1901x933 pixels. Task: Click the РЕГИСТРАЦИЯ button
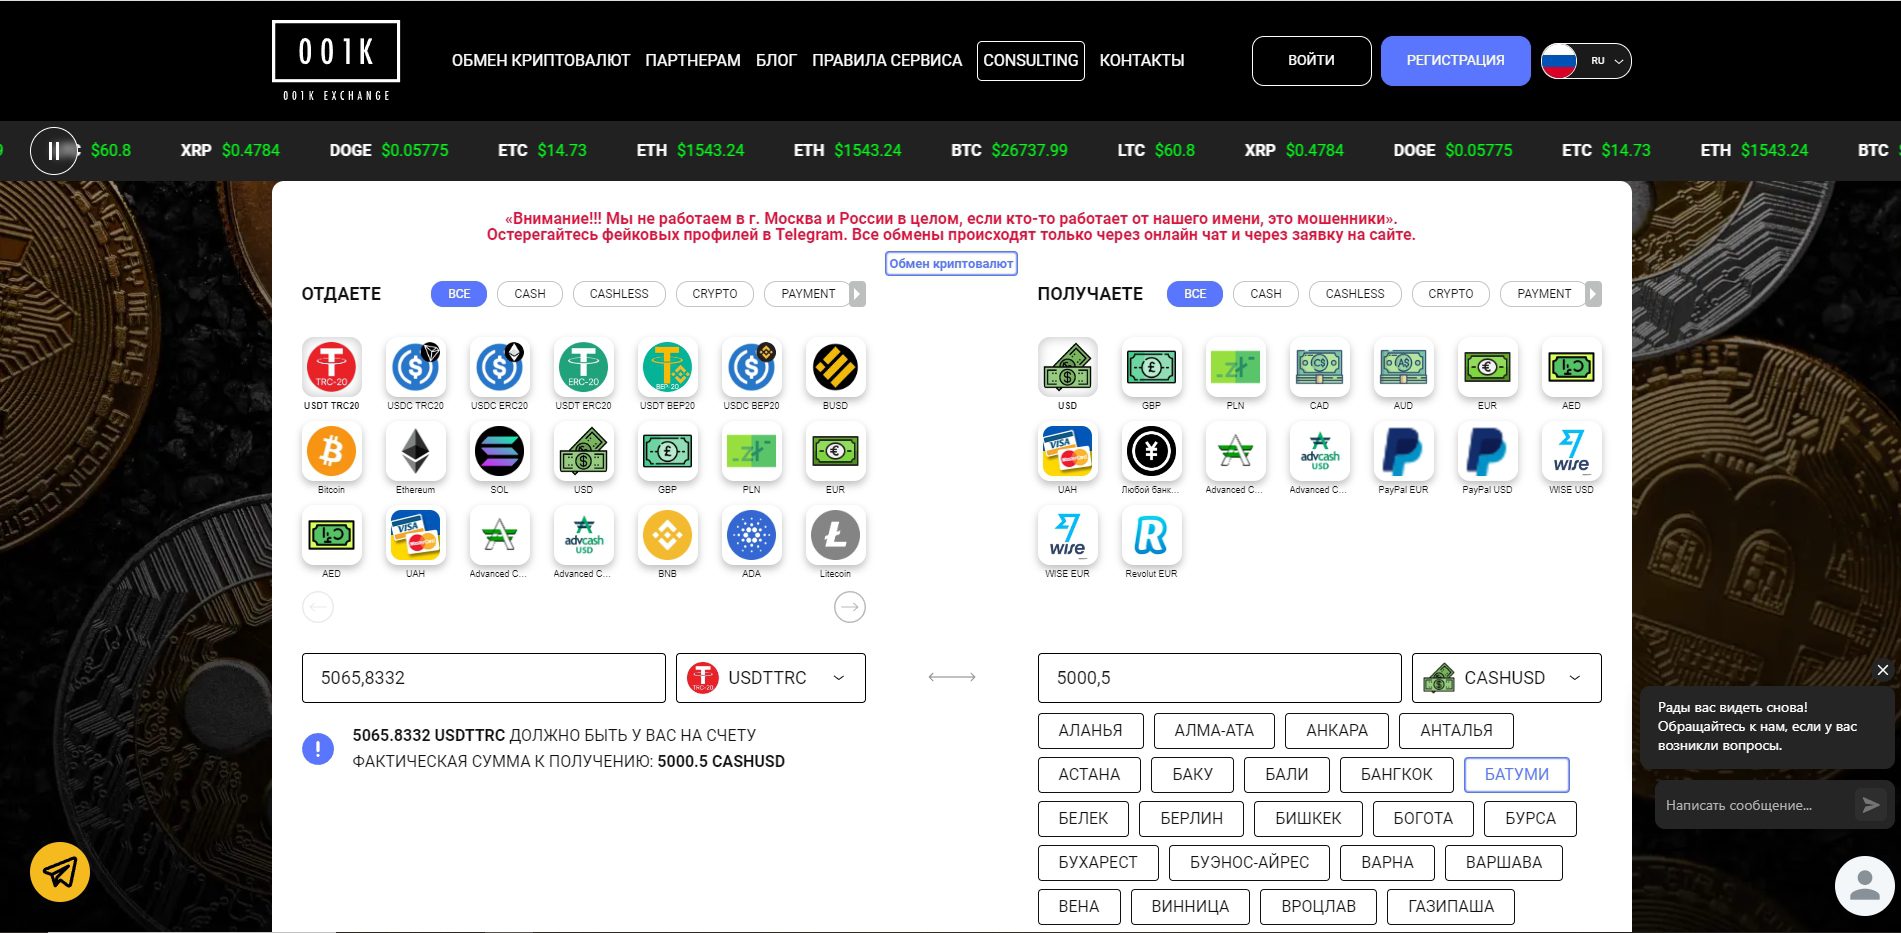(x=1456, y=61)
